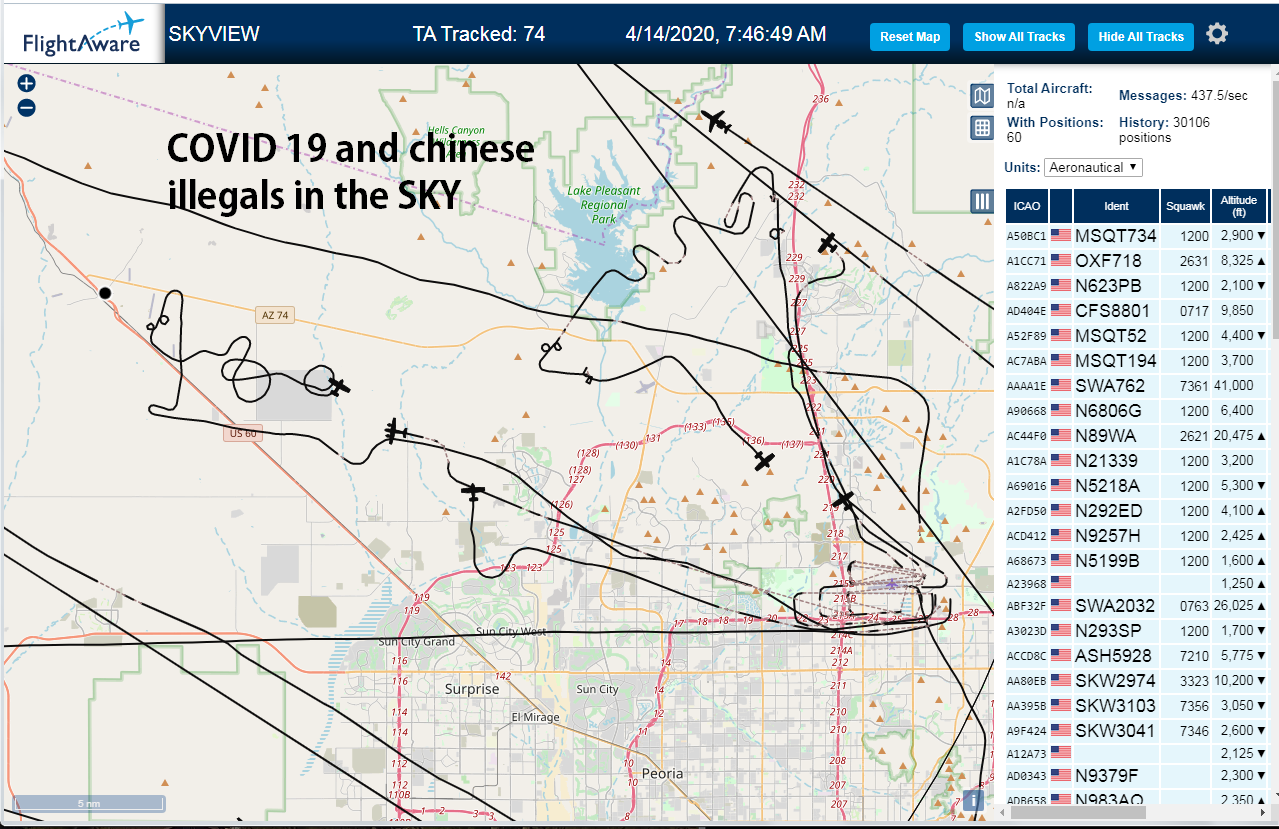Select the OXF718 aircraft row
The width and height of the screenshot is (1279, 829).
click(1137, 261)
